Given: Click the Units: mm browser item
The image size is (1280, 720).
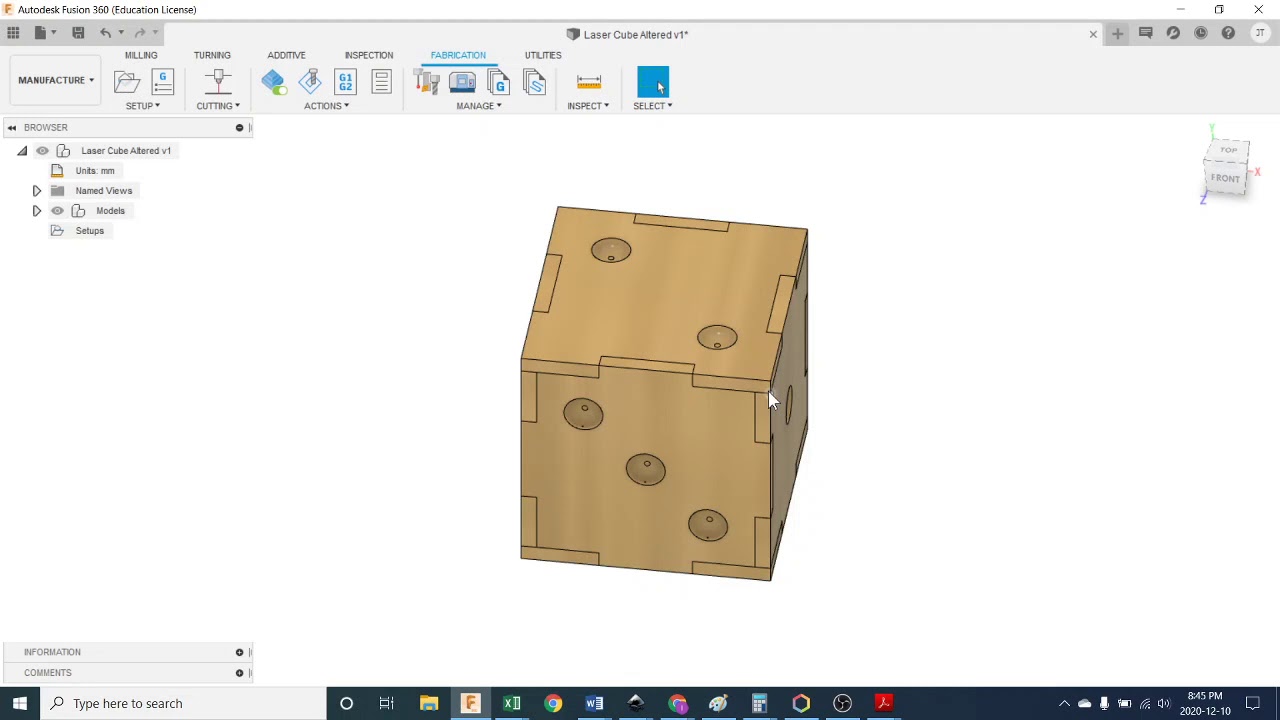Looking at the screenshot, I should pyautogui.click(x=95, y=171).
